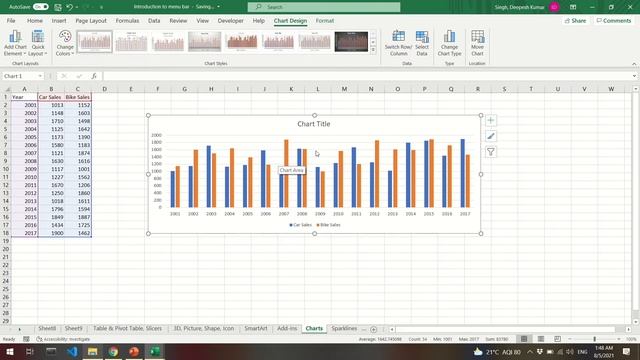640x360 pixels.
Task: Switch to Page Layout view in status bar
Action: (541, 339)
